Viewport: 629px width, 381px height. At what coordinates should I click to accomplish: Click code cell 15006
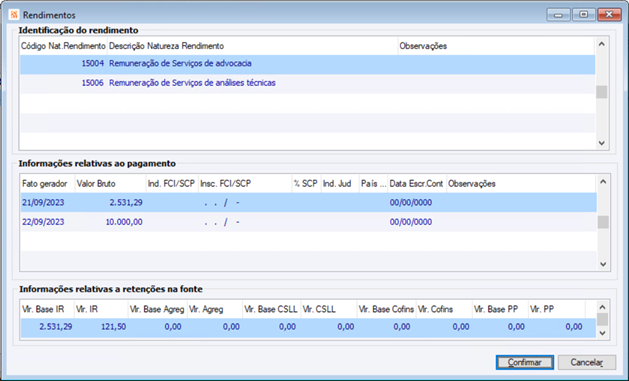pyautogui.click(x=92, y=83)
